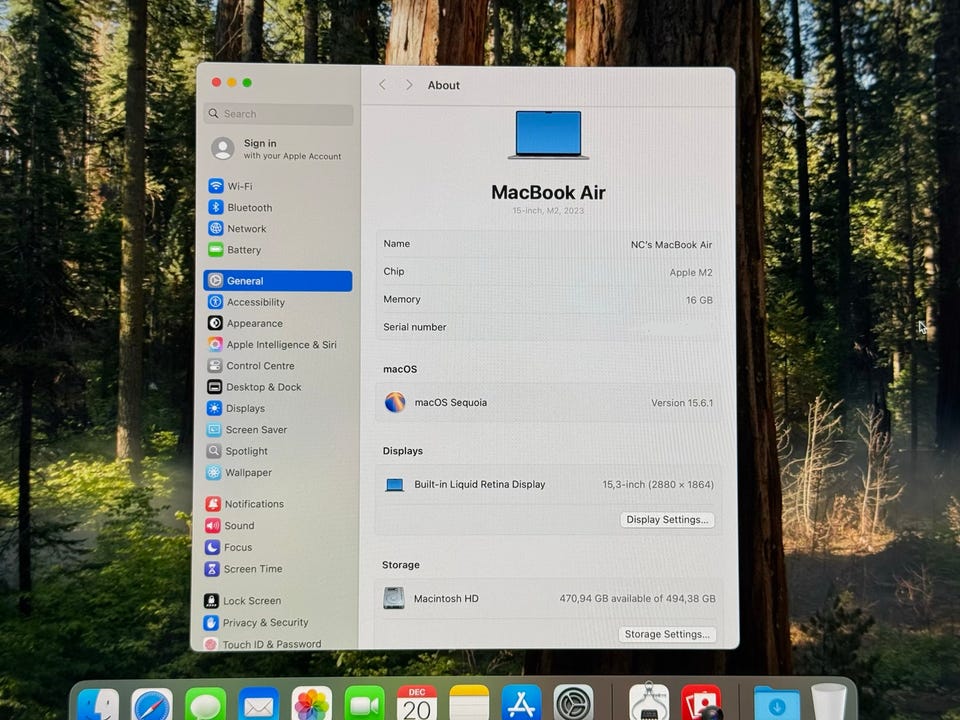
Task: Go forward using the right chevron
Action: (409, 85)
